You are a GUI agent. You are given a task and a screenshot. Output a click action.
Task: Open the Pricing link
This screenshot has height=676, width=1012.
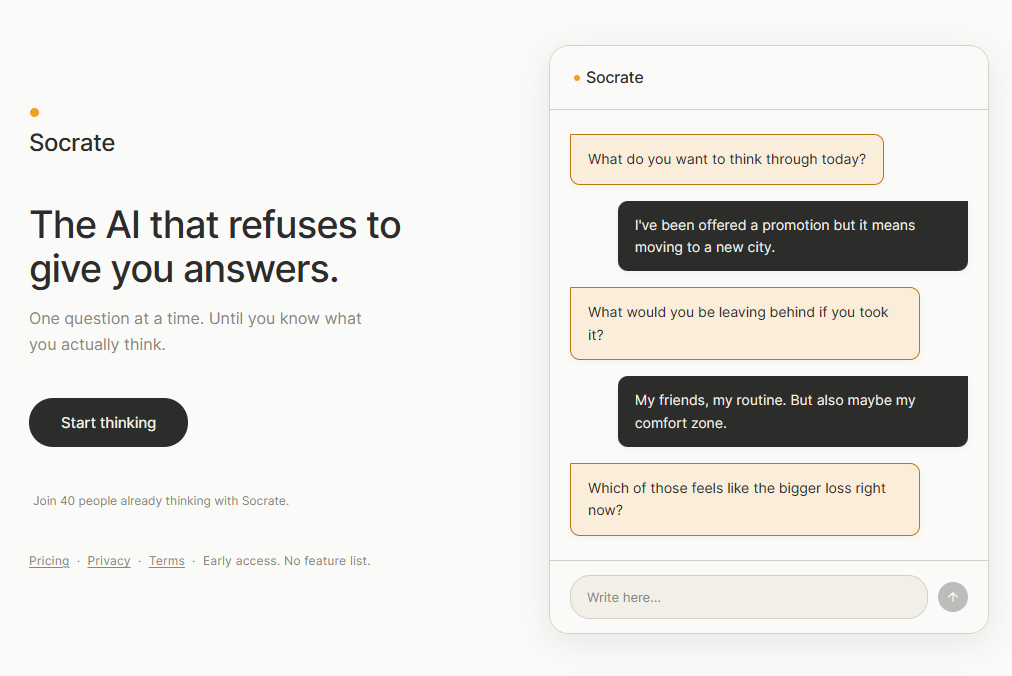tap(49, 560)
